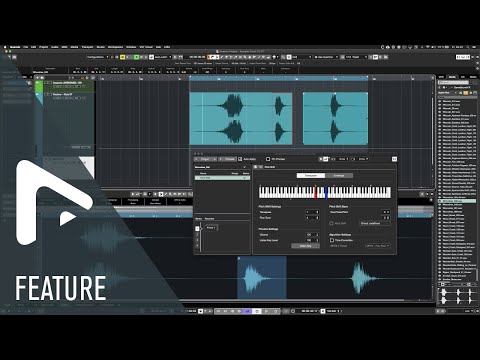
Task: Select the highlighted file in media list
Action: click(x=457, y=201)
